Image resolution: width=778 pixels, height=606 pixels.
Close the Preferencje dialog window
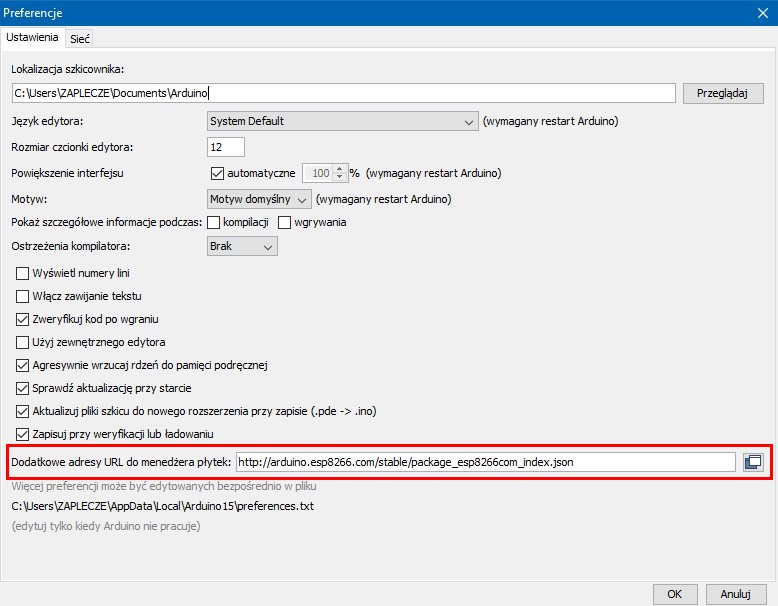pos(763,13)
